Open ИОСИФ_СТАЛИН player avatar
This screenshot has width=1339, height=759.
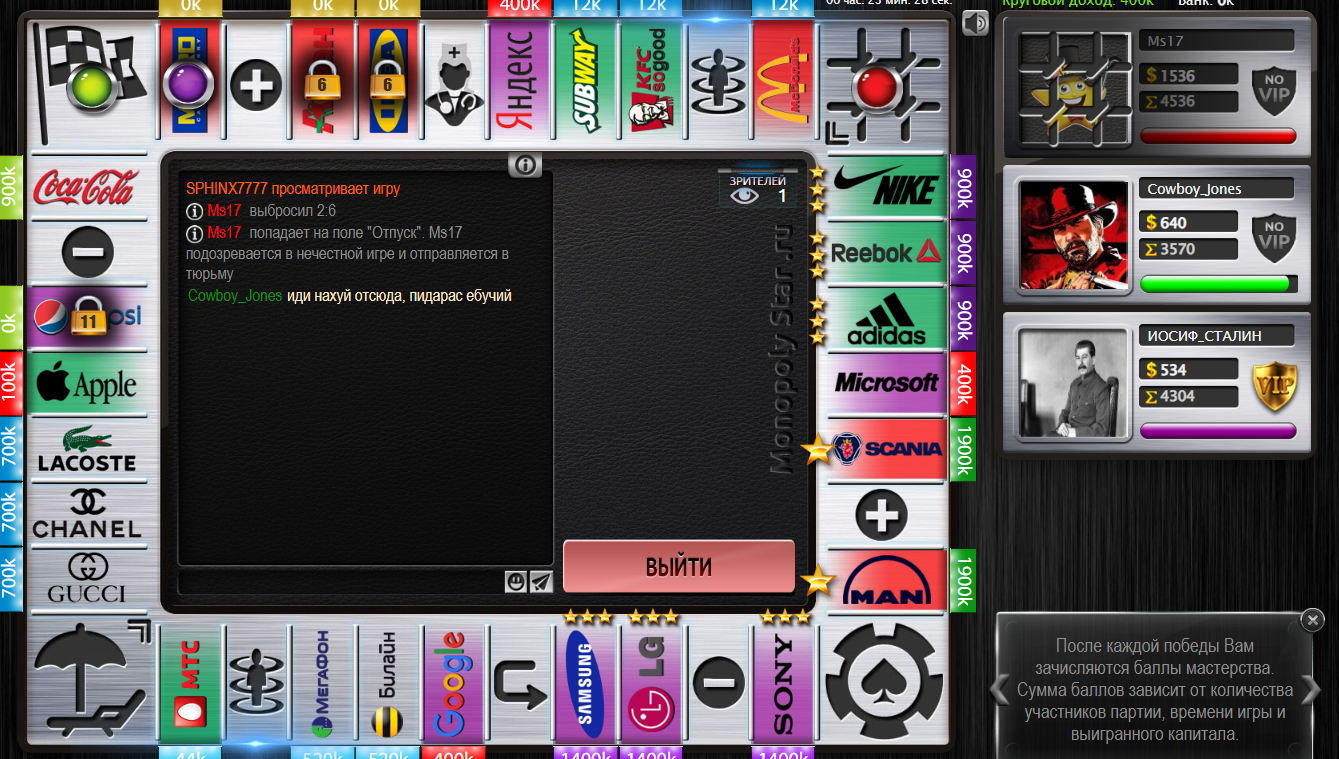(1073, 385)
